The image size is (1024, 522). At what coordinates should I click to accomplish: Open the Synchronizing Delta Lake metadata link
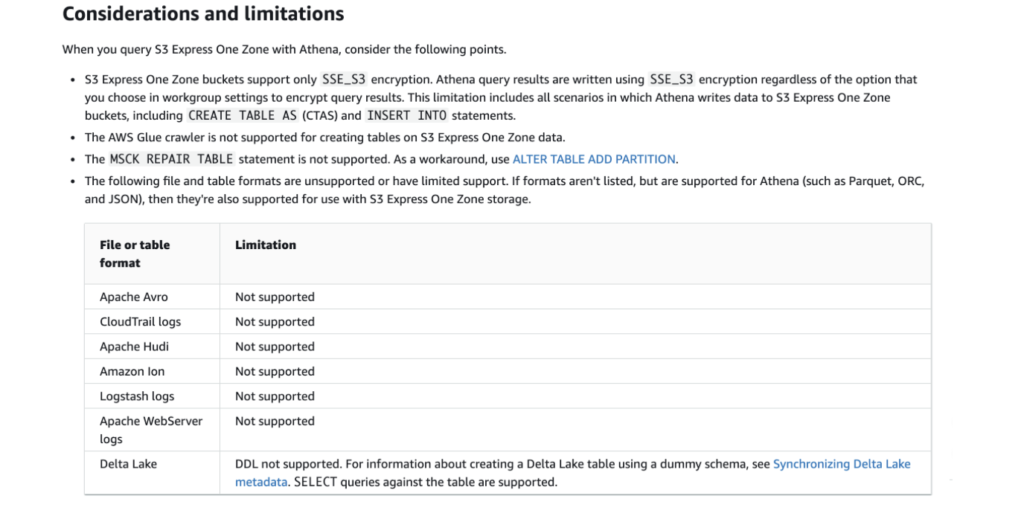pyautogui.click(x=841, y=464)
